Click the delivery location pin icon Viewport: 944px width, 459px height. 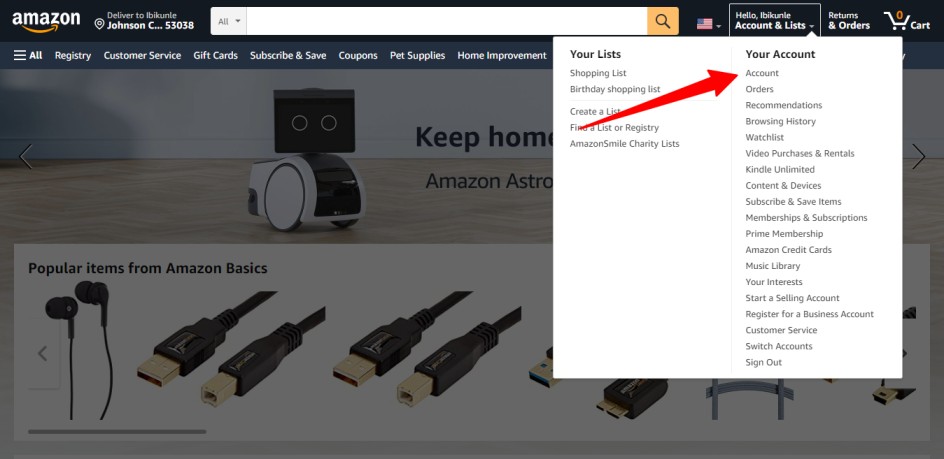99,24
